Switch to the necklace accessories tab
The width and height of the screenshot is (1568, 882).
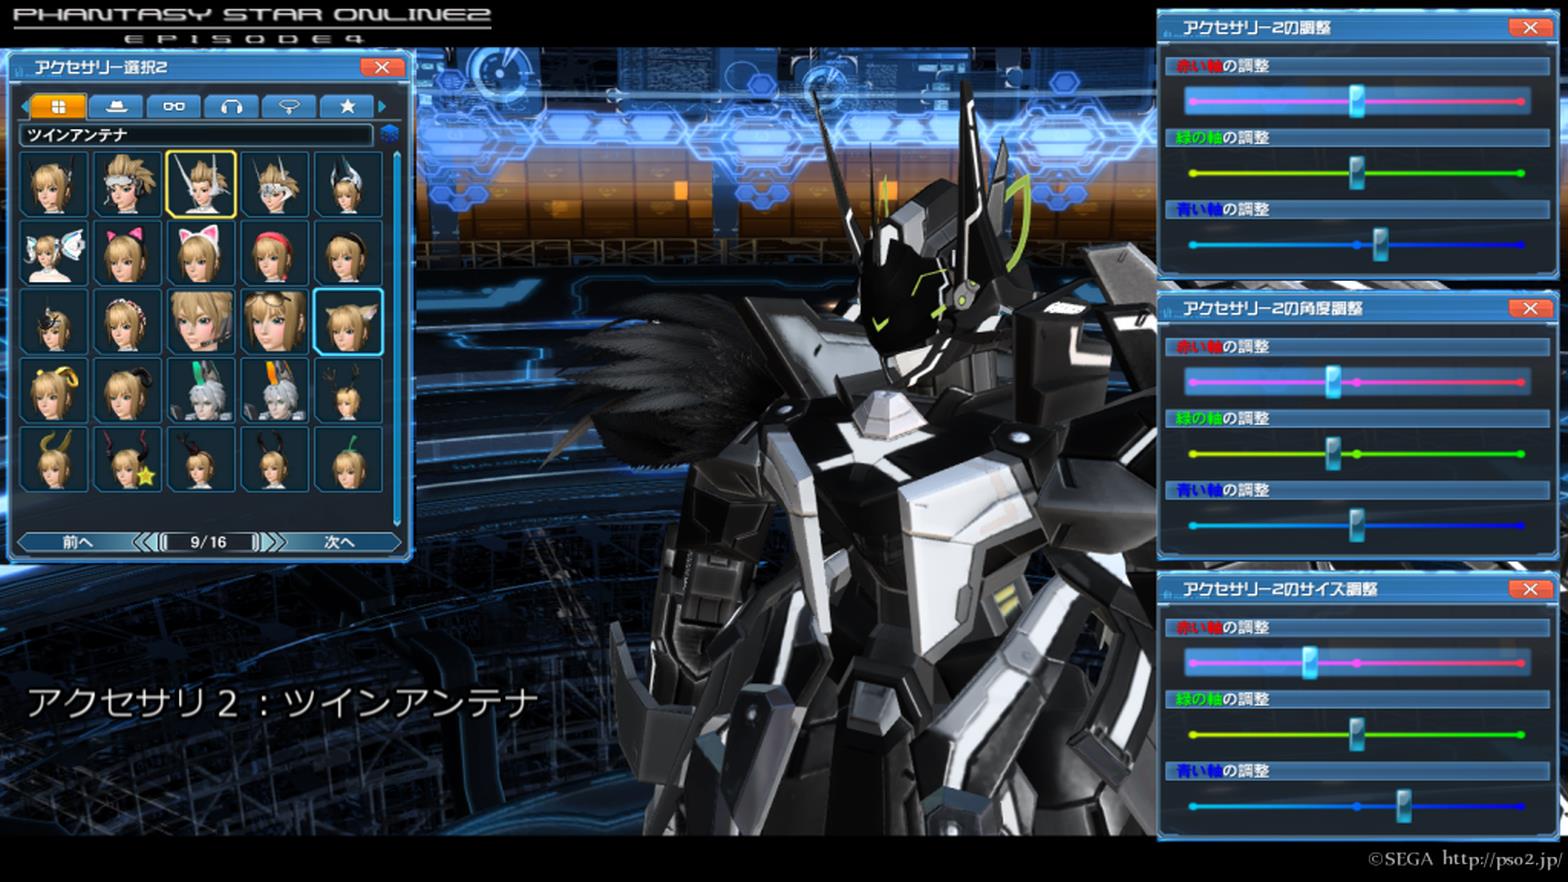(289, 106)
